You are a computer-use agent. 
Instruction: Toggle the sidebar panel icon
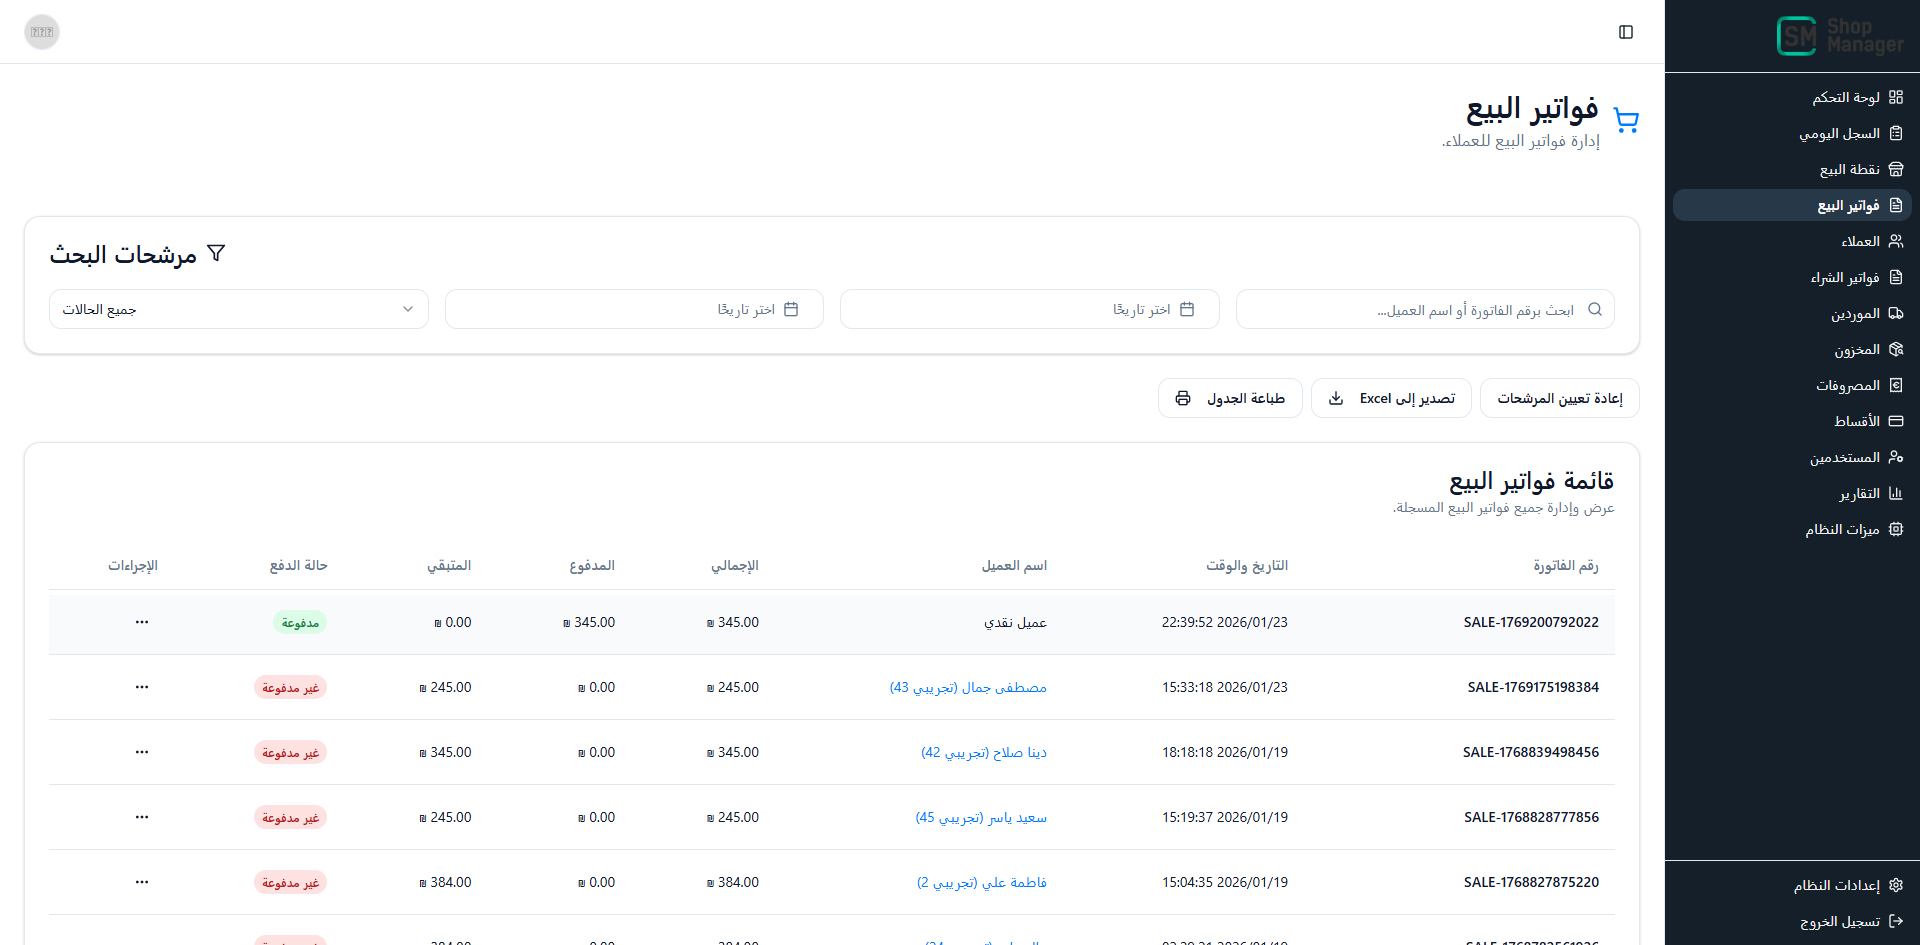pos(1626,32)
